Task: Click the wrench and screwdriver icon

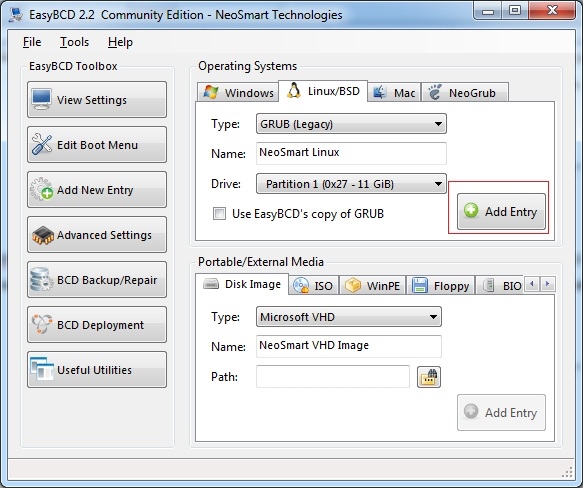Action: pyautogui.click(x=42, y=144)
